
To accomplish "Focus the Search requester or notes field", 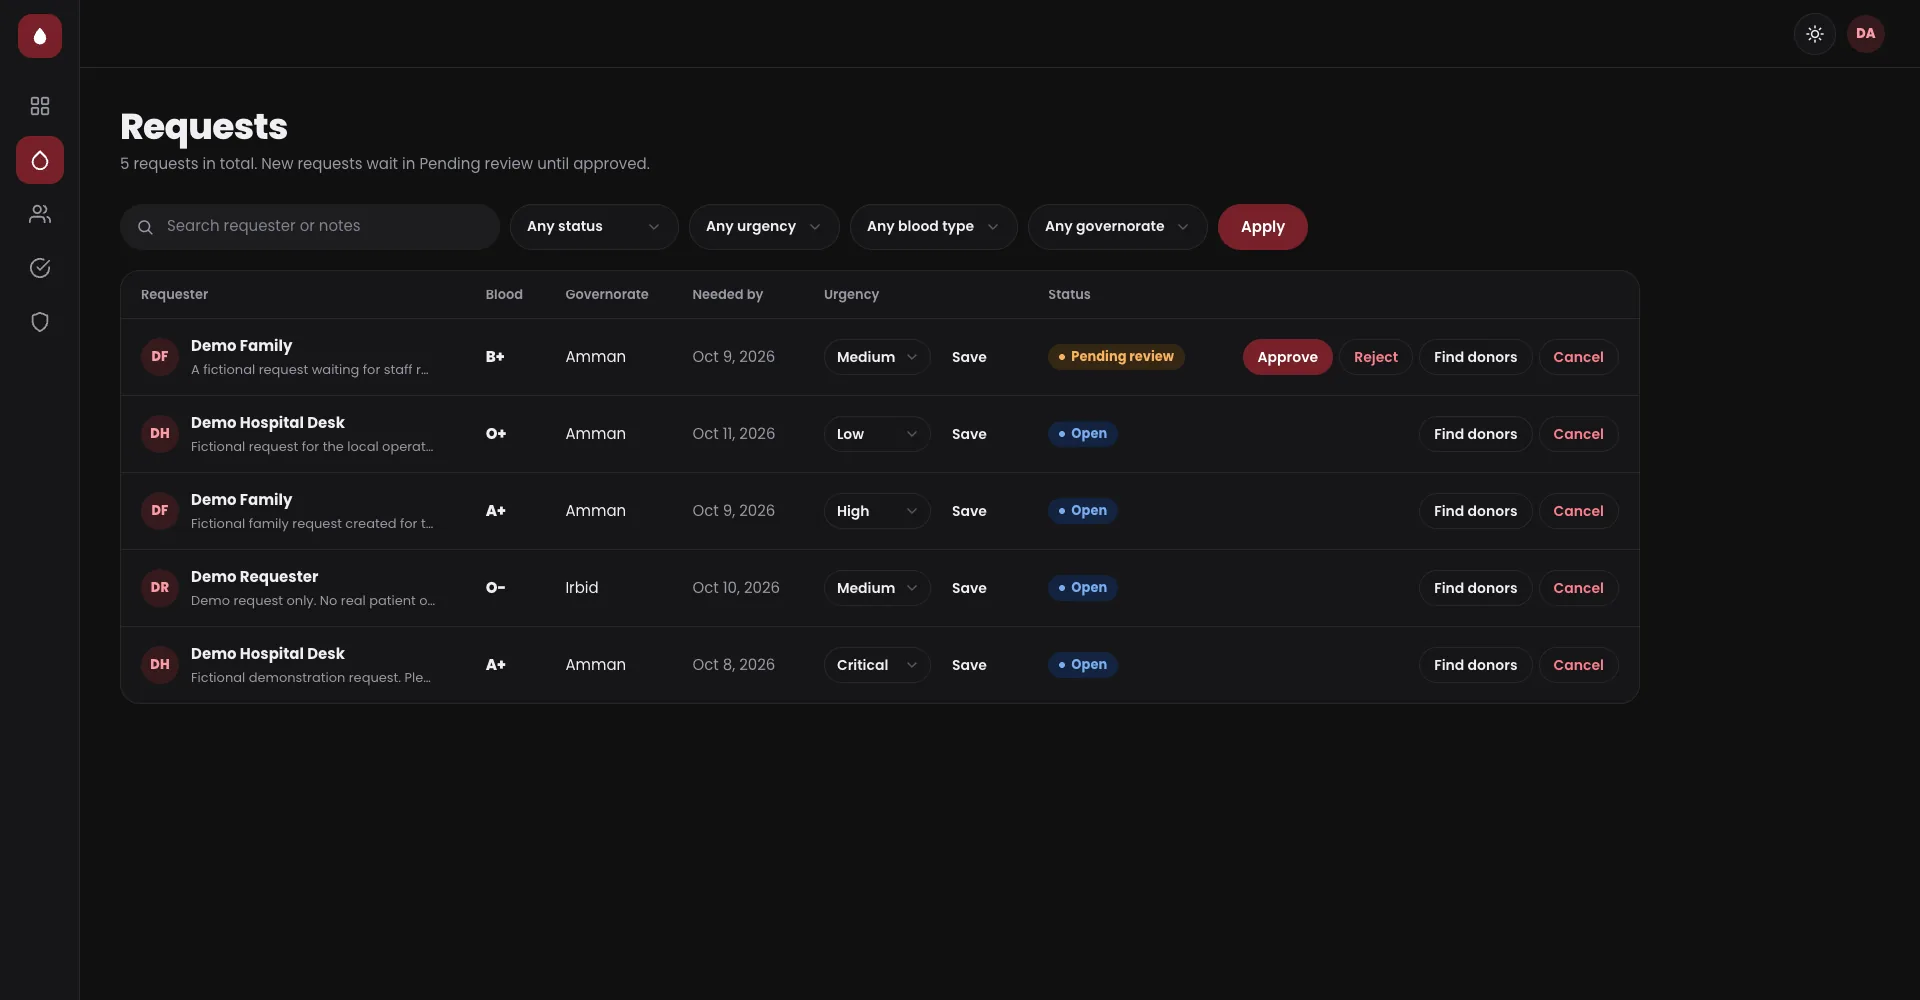I will coord(310,227).
